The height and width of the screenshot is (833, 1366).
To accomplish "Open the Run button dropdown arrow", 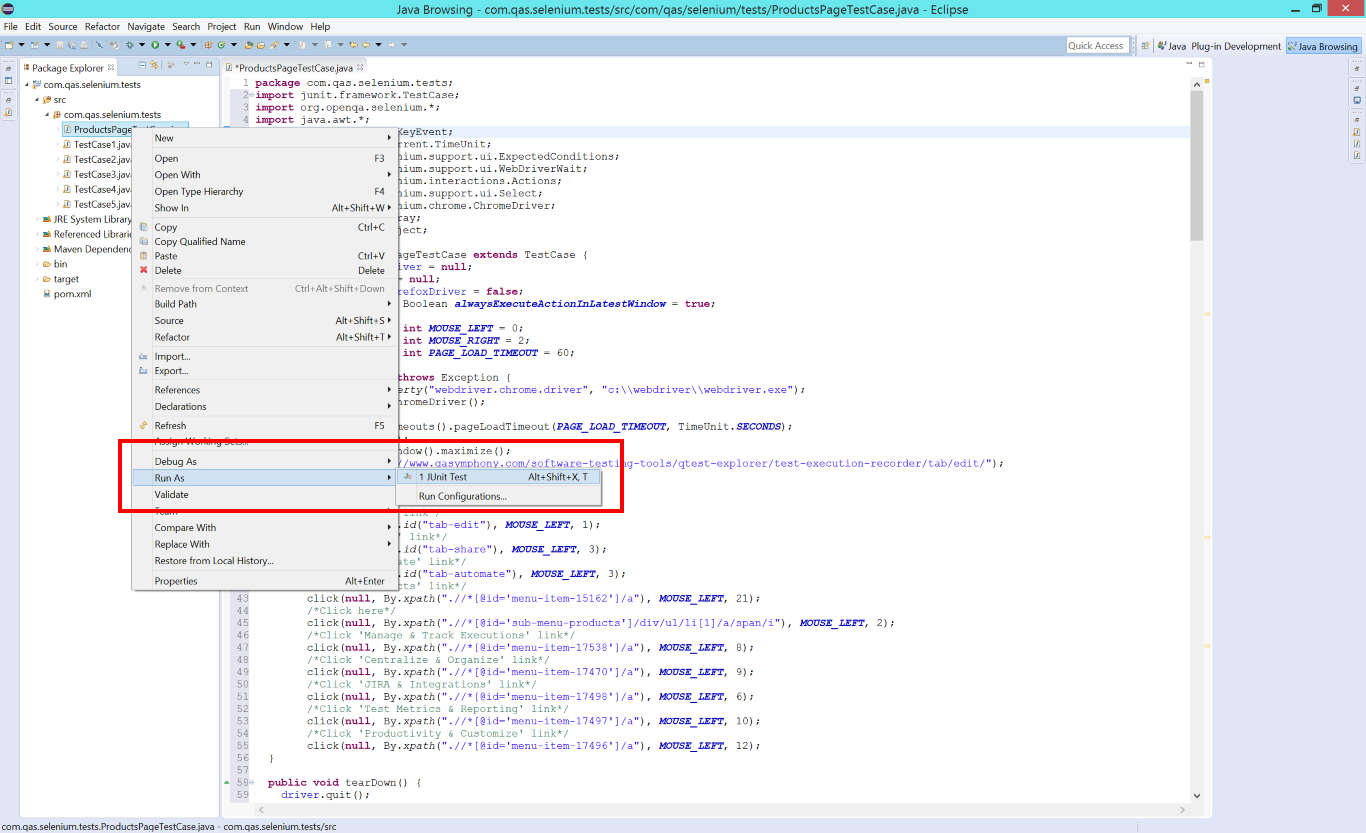I will tap(167, 45).
